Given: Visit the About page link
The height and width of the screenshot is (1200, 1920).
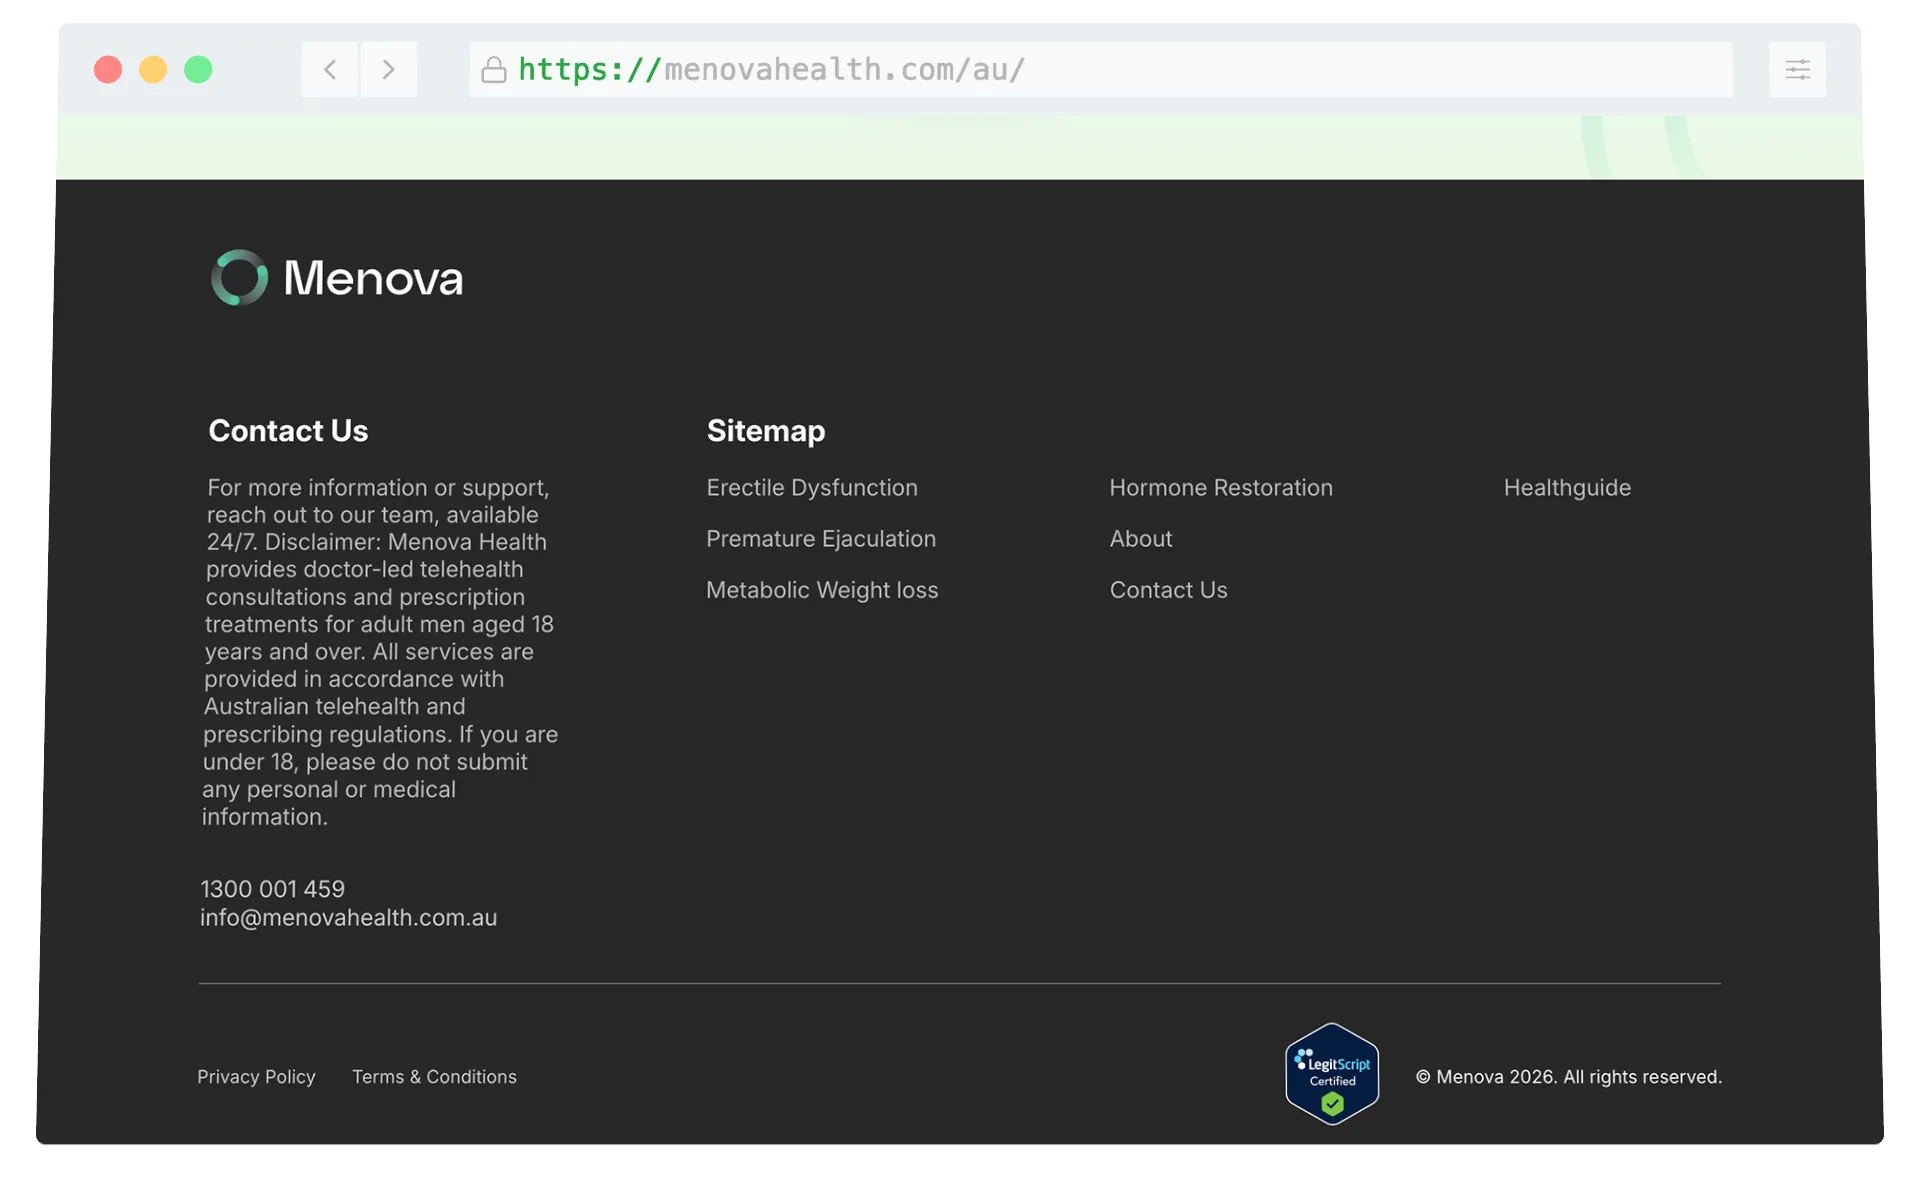Looking at the screenshot, I should [1140, 539].
